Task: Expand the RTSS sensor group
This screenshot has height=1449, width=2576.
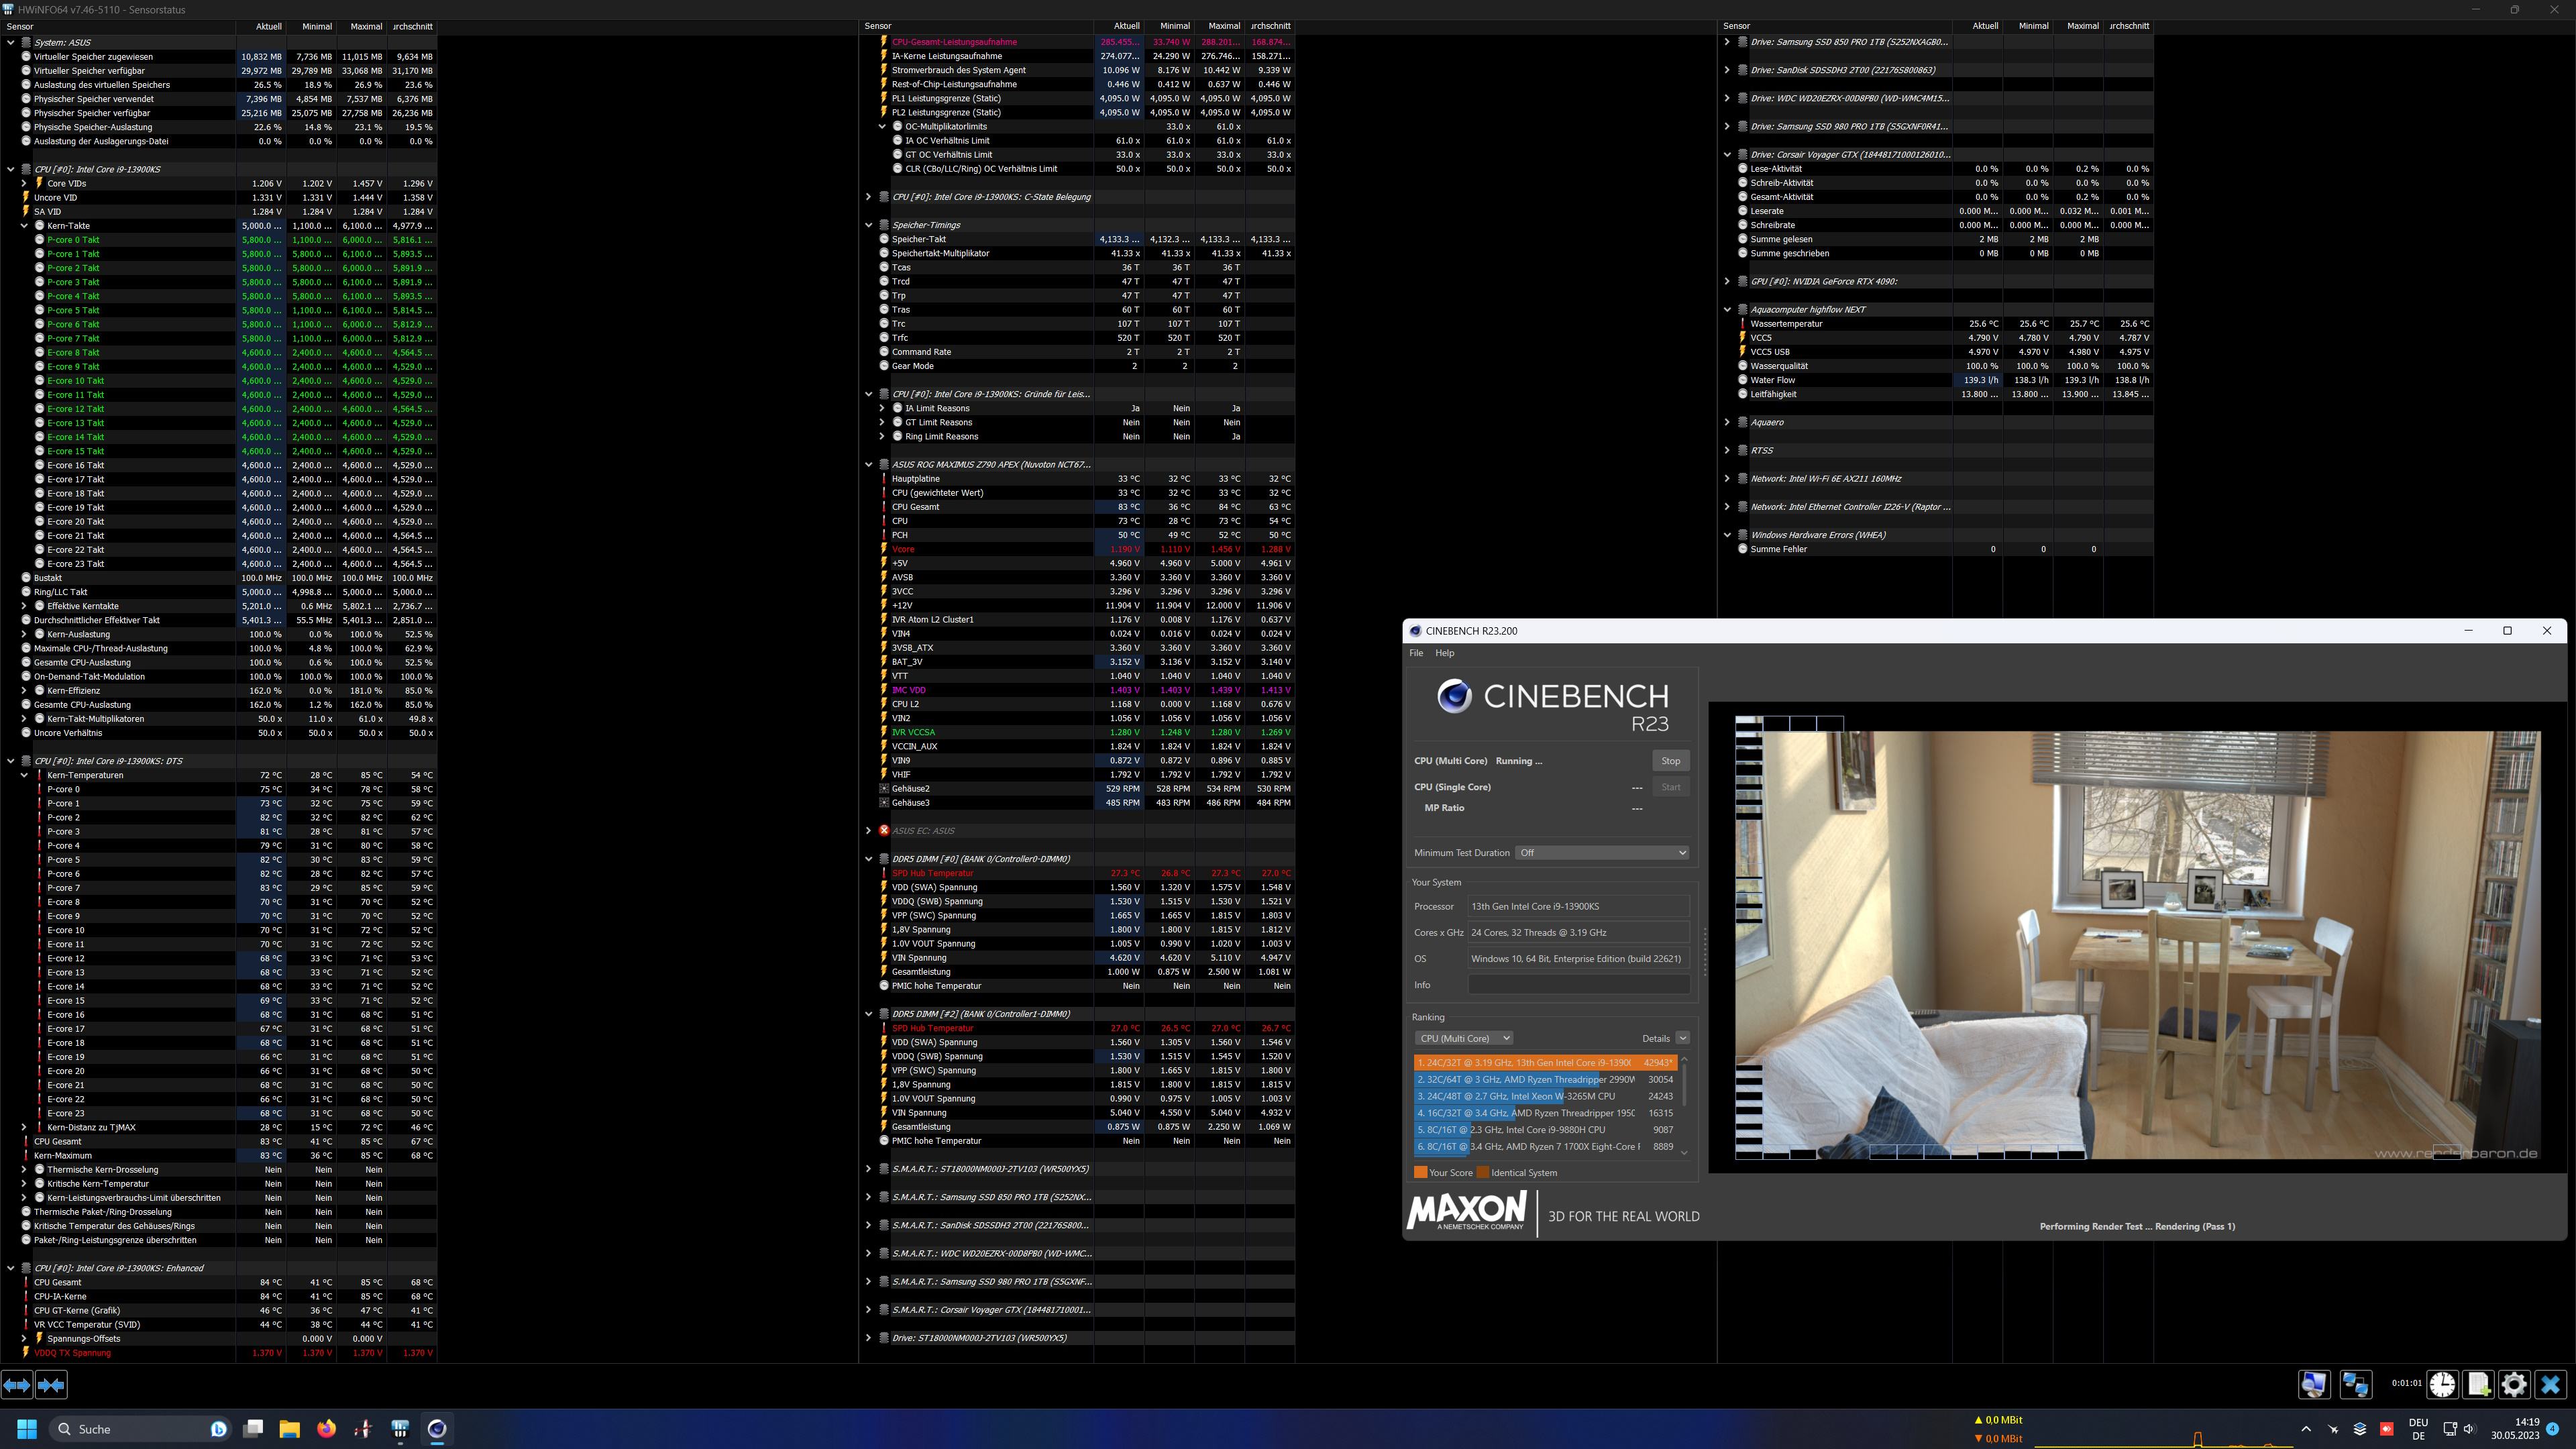Action: tap(1727, 450)
